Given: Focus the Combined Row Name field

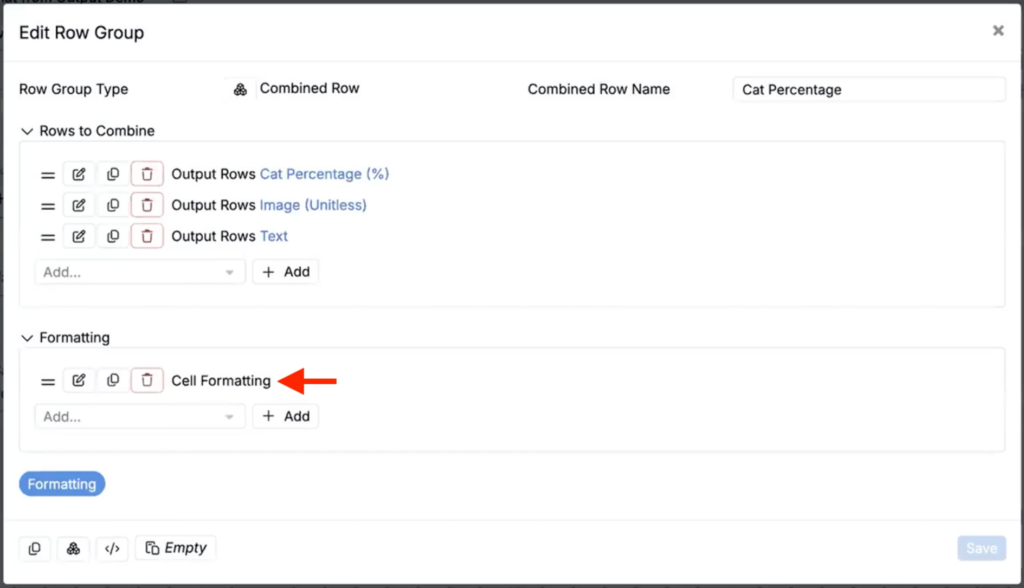Looking at the screenshot, I should point(869,90).
